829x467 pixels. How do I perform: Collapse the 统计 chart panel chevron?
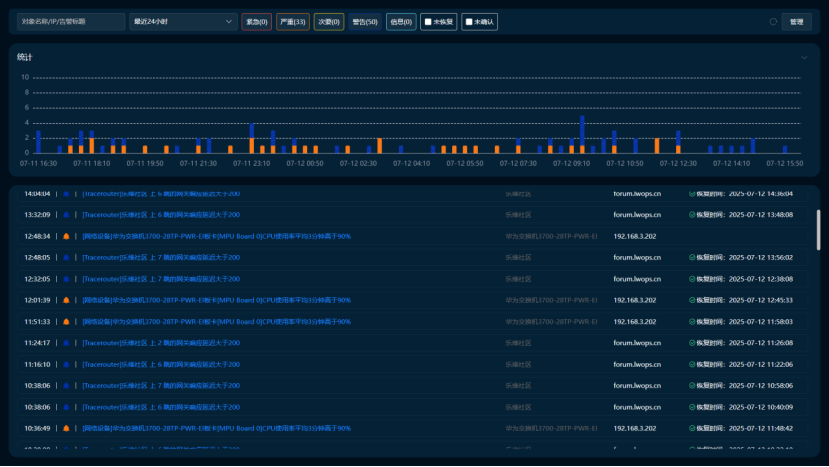point(804,57)
